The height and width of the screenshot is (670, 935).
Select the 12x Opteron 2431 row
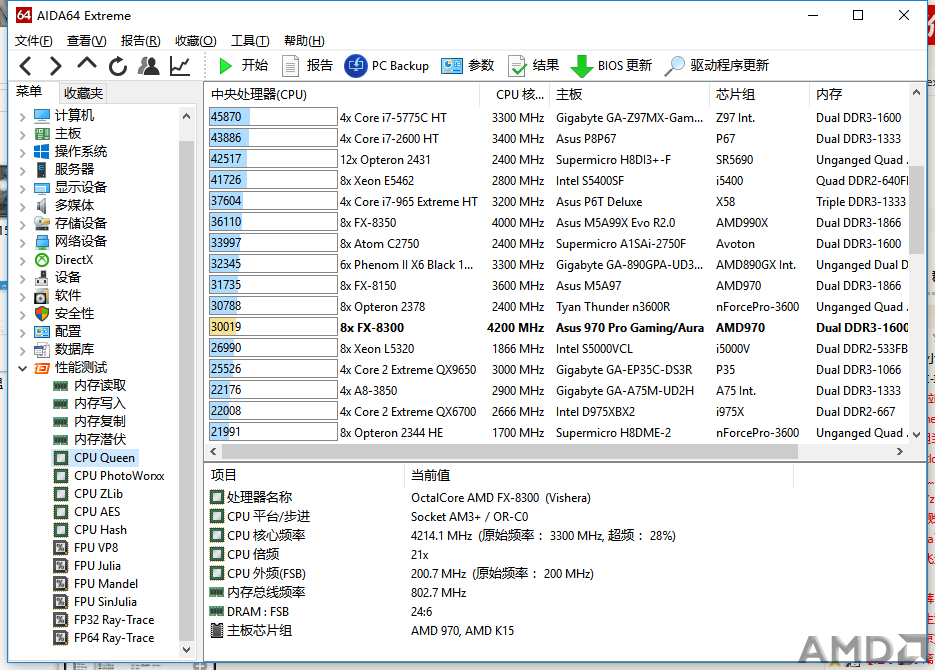click(558, 160)
